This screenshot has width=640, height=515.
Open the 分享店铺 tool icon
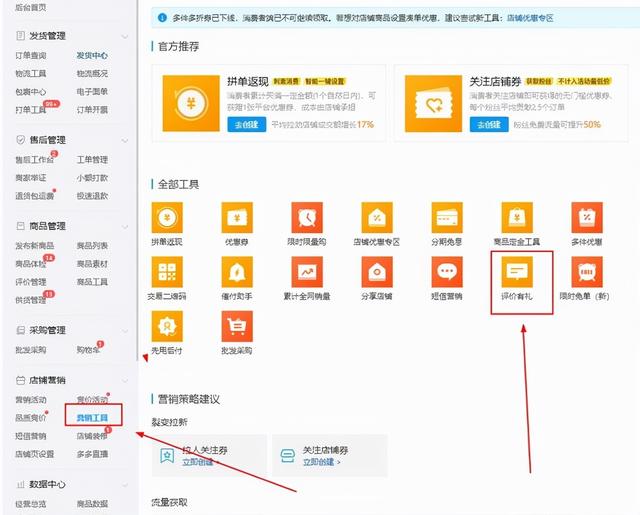point(377,272)
